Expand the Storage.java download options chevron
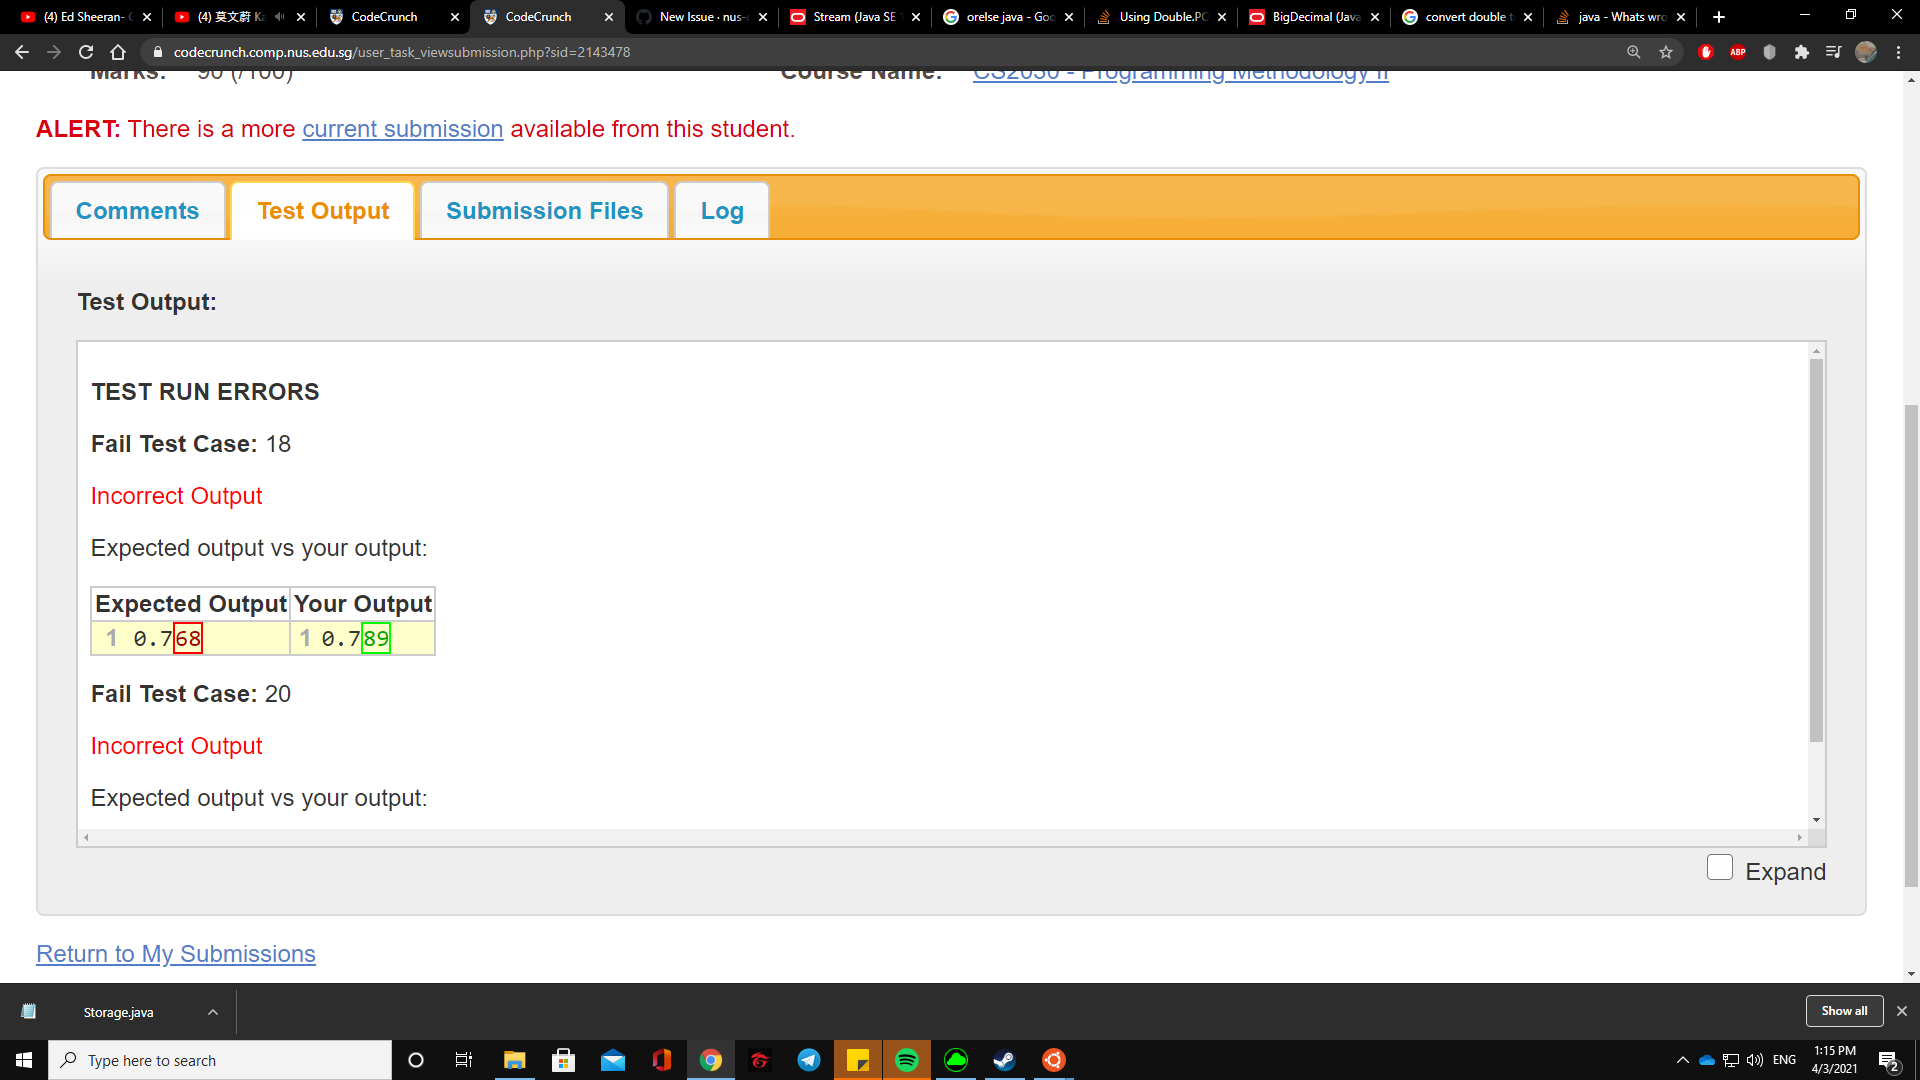The height and width of the screenshot is (1080, 1920). pos(213,1012)
